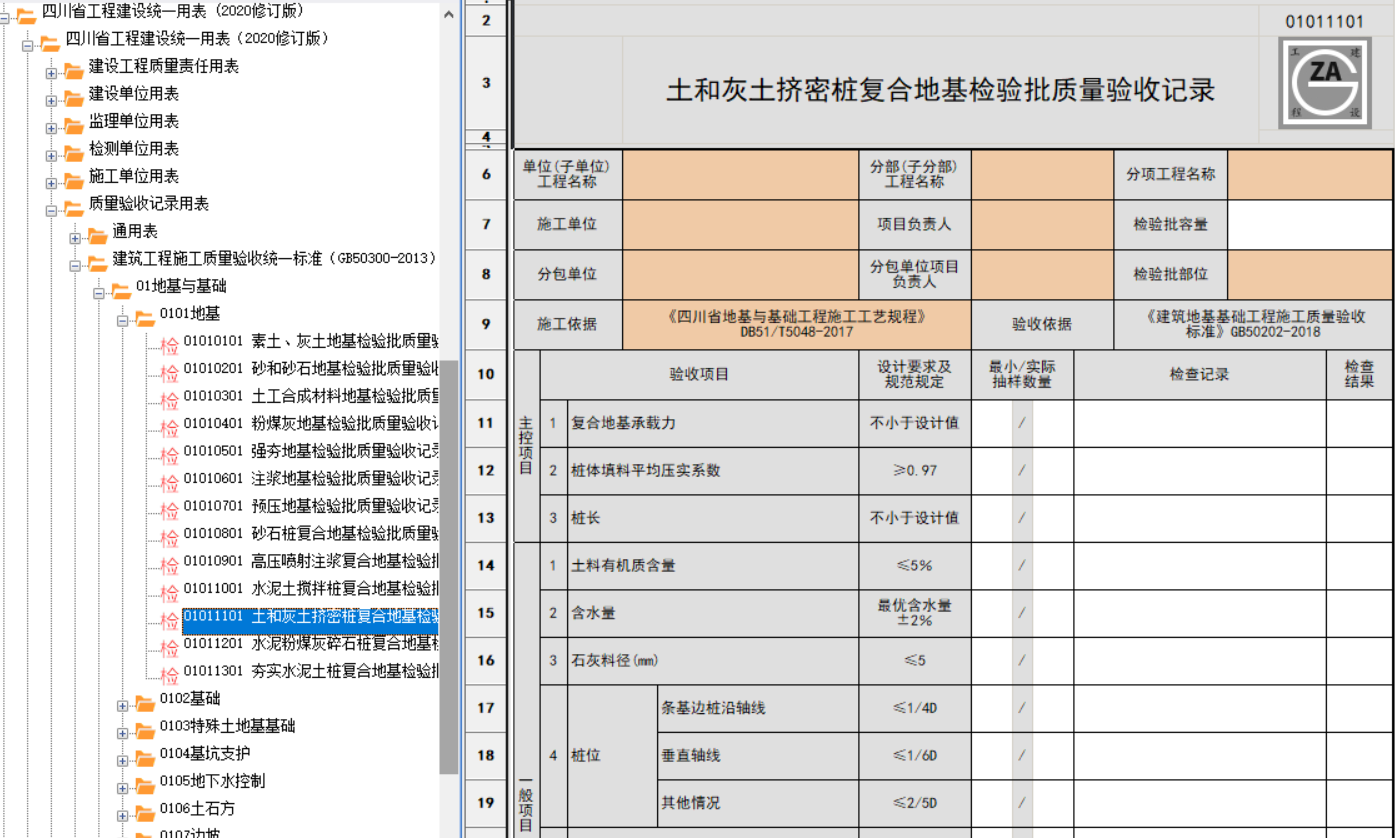Click the 条基边桩沿轴线 cell
This screenshot has width=1395, height=838.
758,708
